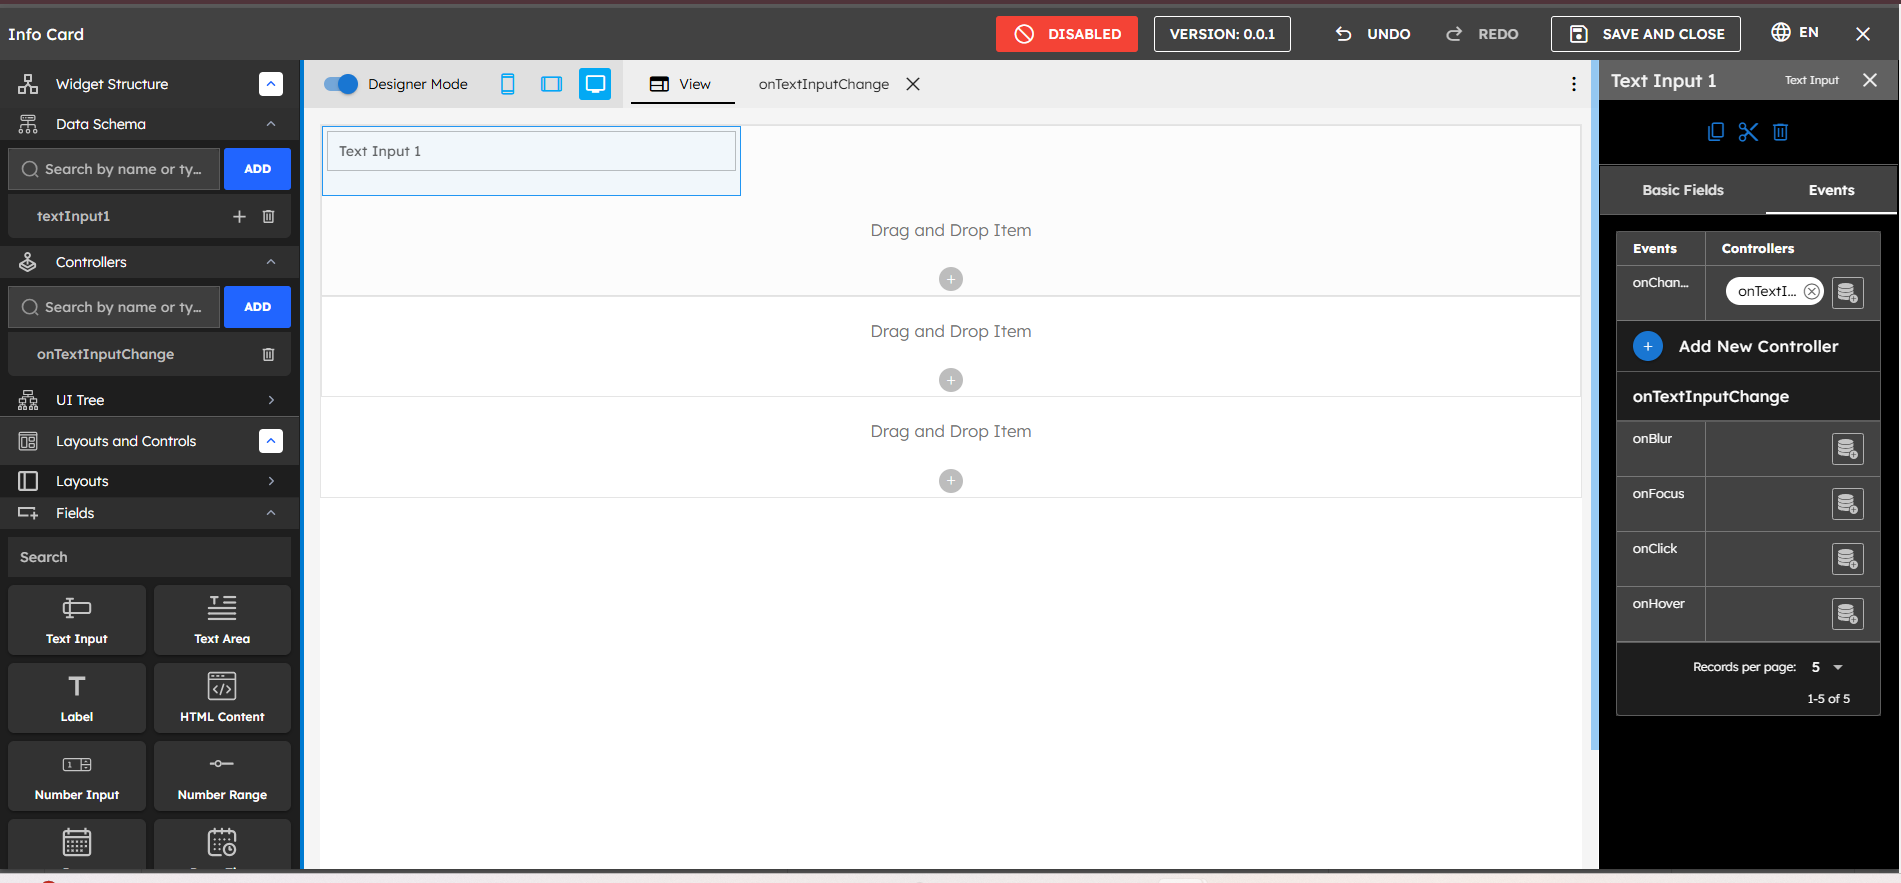The image size is (1901, 883).
Task: Click the scissors cut icon
Action: pyautogui.click(x=1748, y=132)
